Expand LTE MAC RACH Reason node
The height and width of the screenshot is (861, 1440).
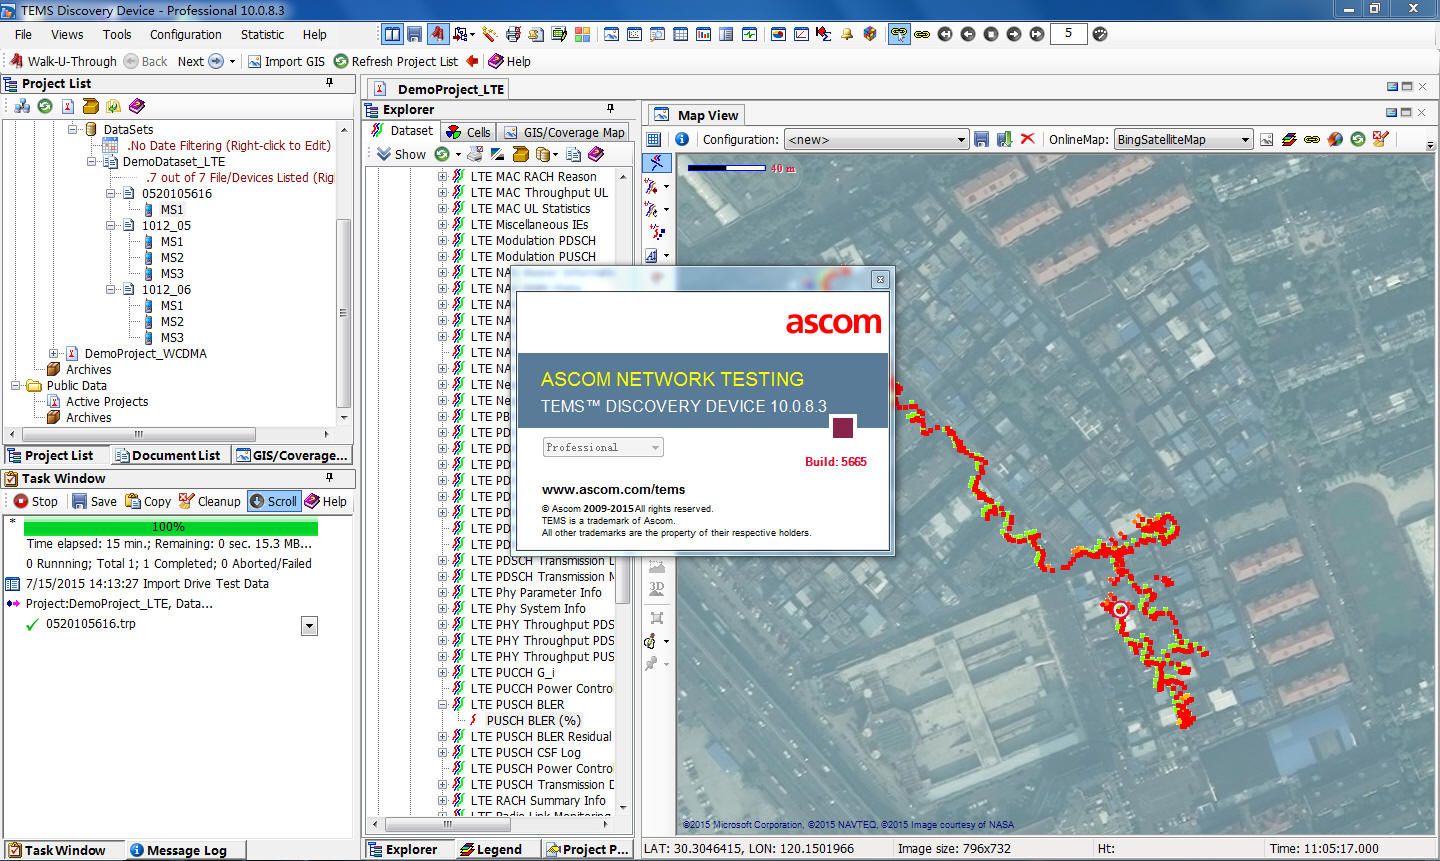click(442, 177)
